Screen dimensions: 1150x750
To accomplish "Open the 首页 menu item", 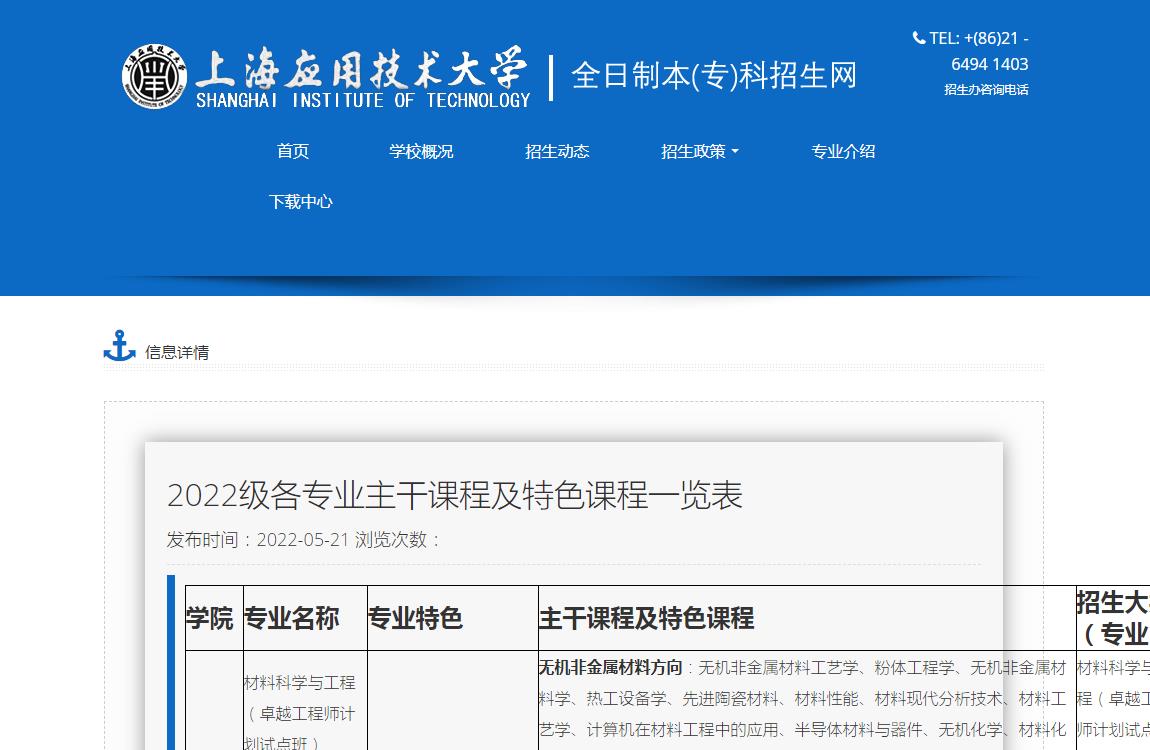I will [x=293, y=151].
